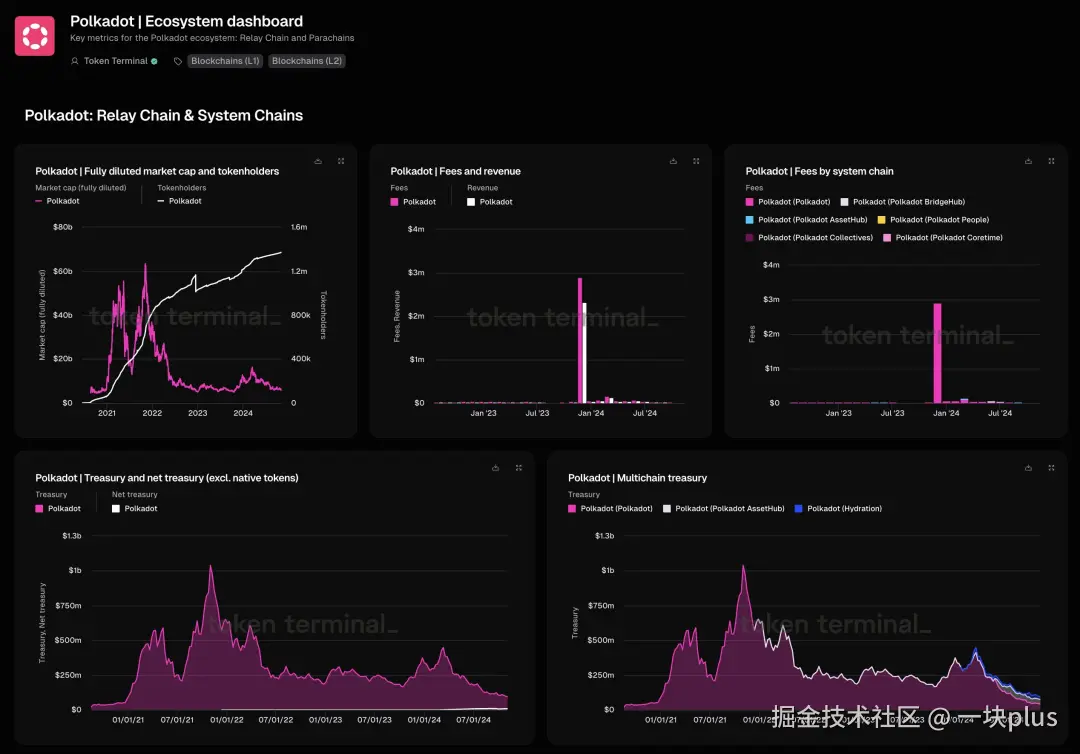
Task: Toggle Treasury Polkadot pink legend entry
Action: (x=58, y=508)
